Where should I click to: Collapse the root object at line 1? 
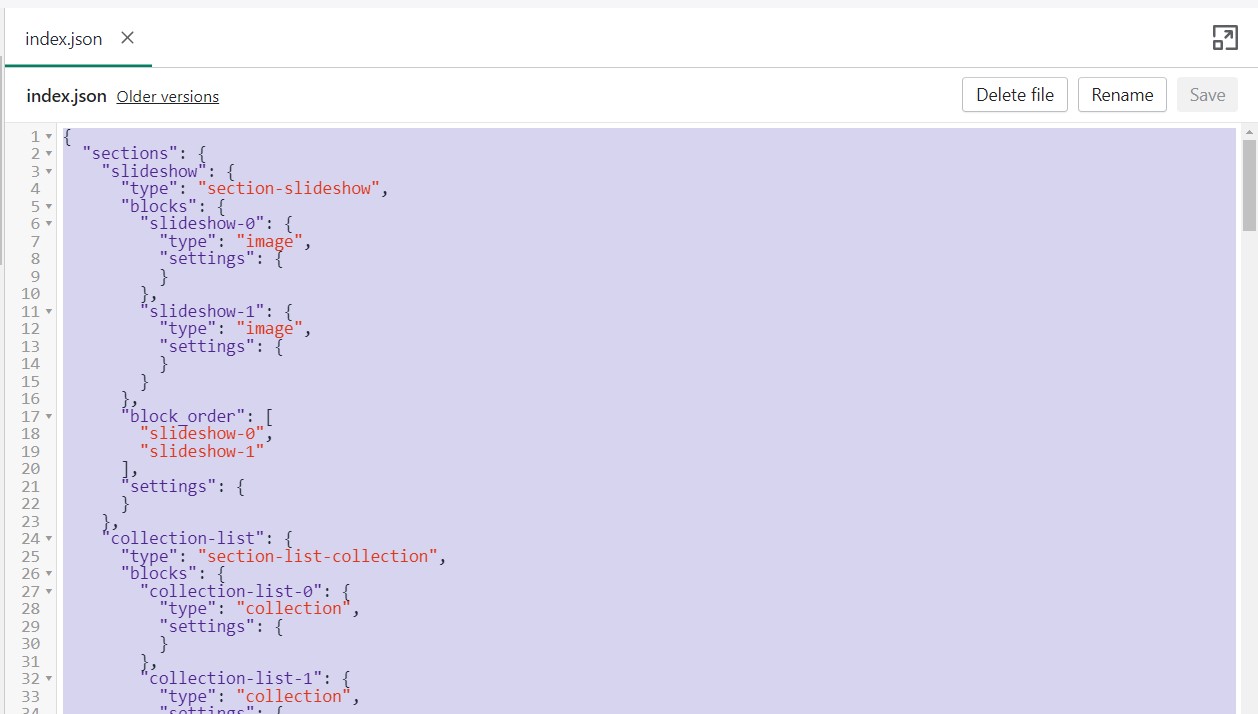point(49,137)
